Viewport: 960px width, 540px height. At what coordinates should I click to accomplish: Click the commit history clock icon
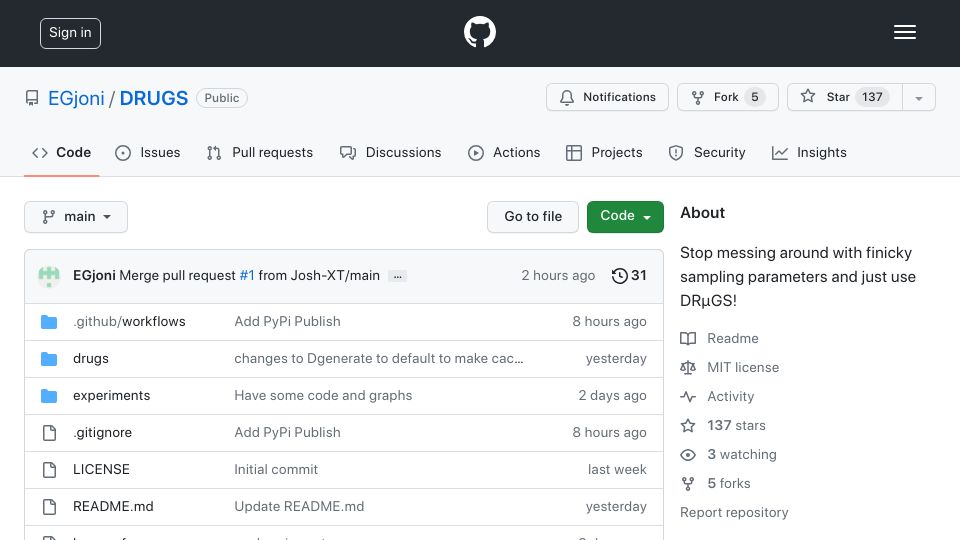point(620,276)
